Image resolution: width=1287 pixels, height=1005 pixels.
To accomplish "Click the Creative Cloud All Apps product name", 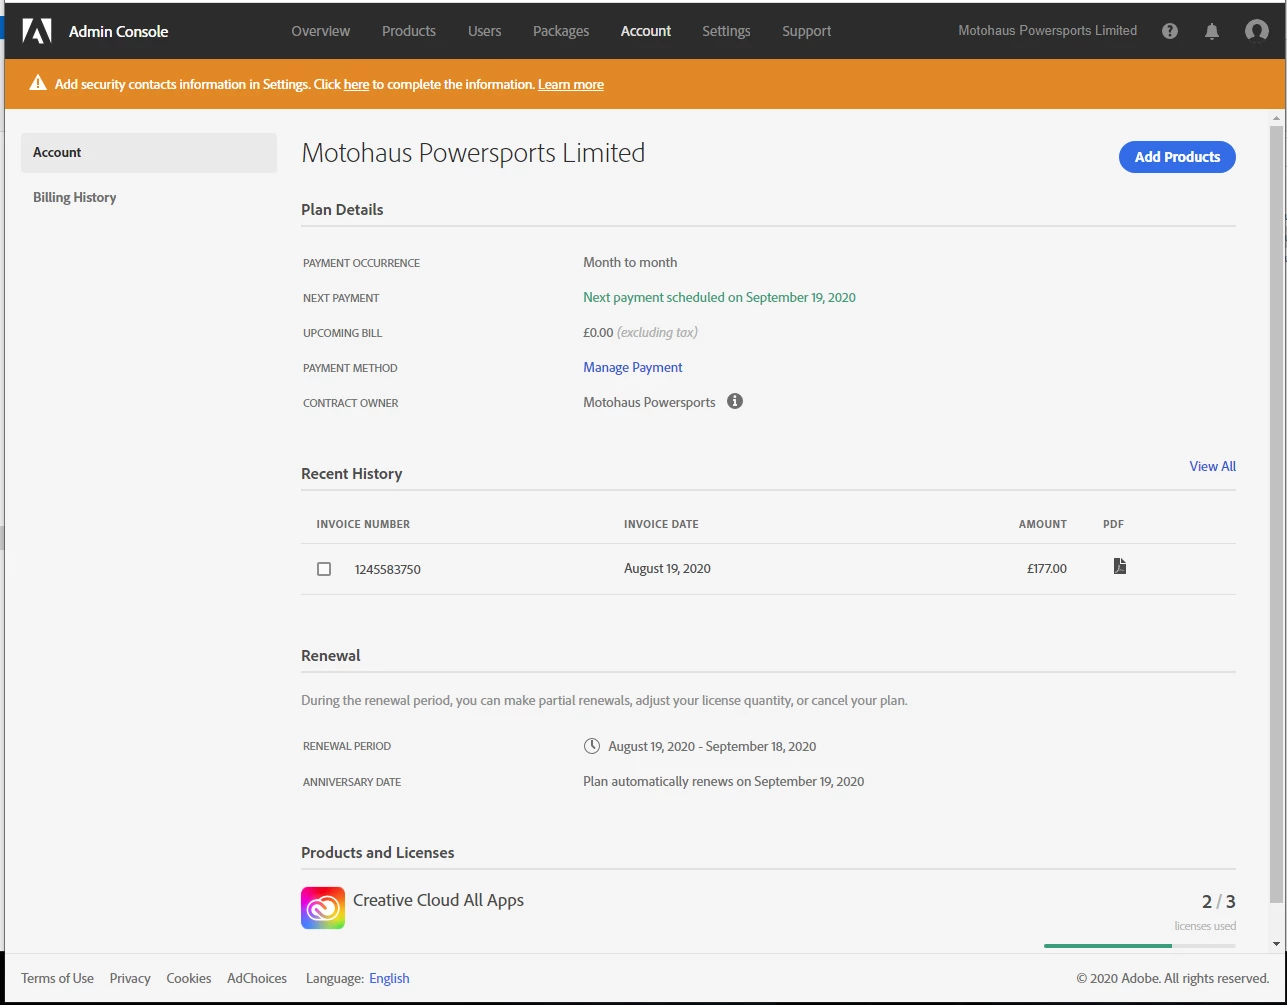I will [x=438, y=900].
